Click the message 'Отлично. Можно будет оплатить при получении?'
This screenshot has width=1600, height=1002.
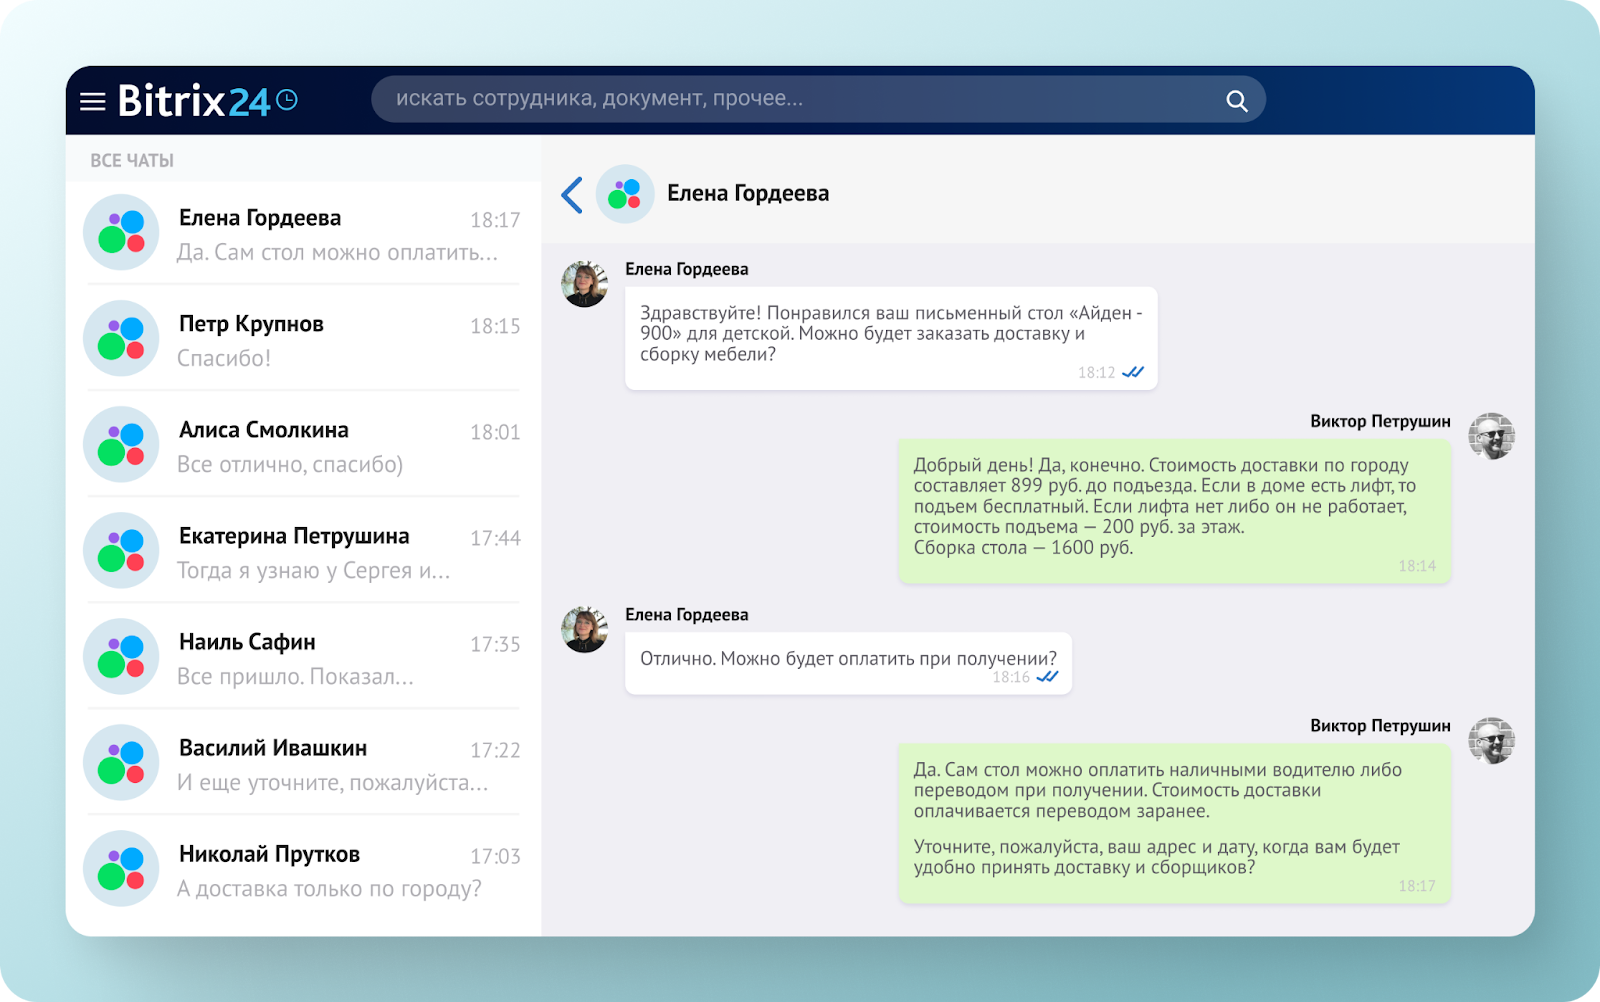pyautogui.click(x=848, y=663)
